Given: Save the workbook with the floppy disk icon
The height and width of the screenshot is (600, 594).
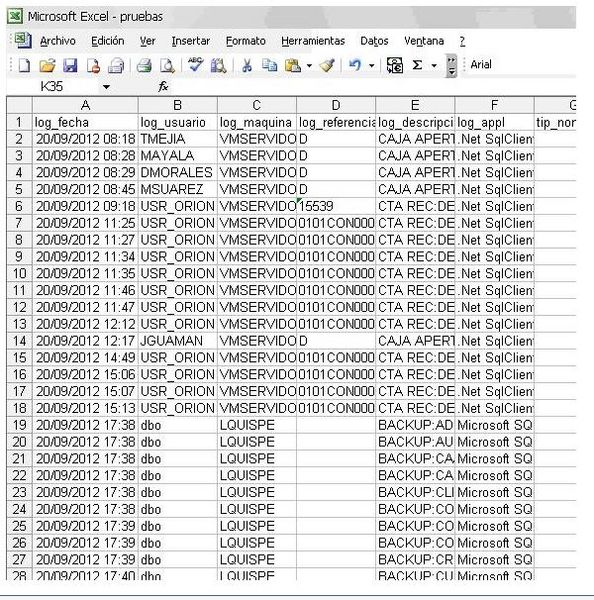Looking at the screenshot, I should pos(70,65).
